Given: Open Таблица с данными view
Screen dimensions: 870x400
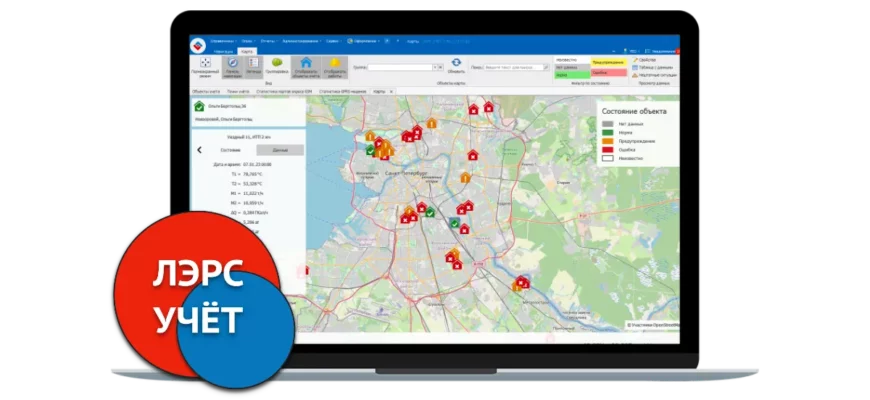Looking at the screenshot, I should click(x=650, y=67).
